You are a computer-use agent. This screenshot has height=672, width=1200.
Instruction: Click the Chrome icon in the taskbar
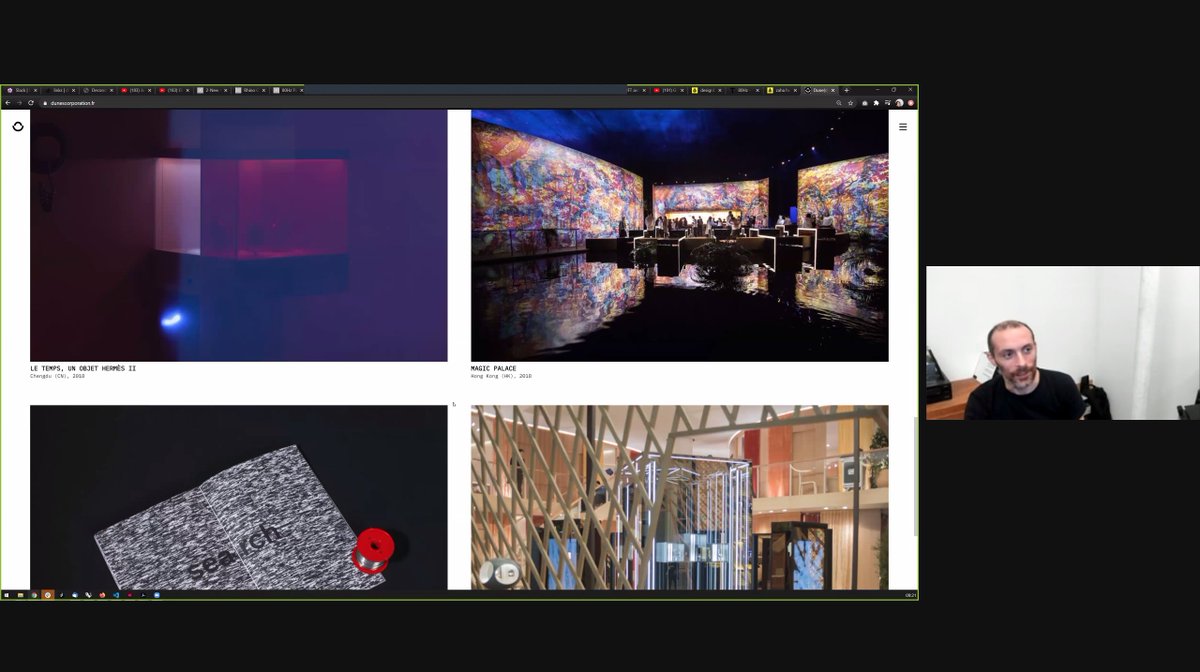point(33,595)
